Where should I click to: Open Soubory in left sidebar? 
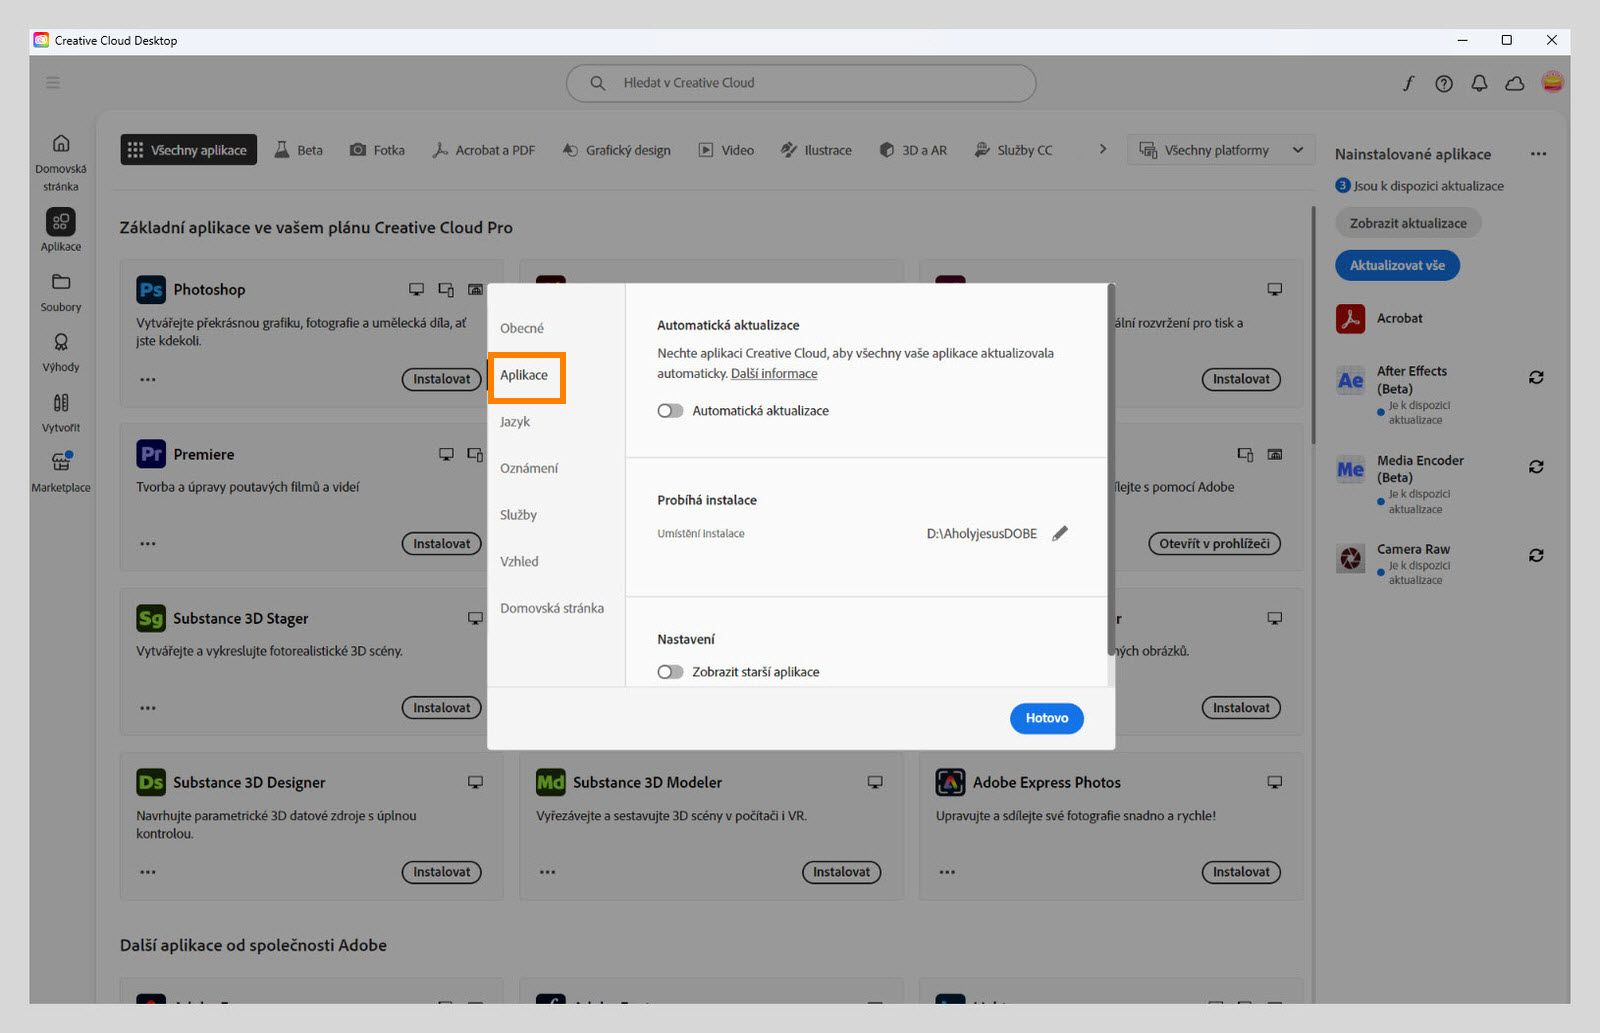click(61, 292)
